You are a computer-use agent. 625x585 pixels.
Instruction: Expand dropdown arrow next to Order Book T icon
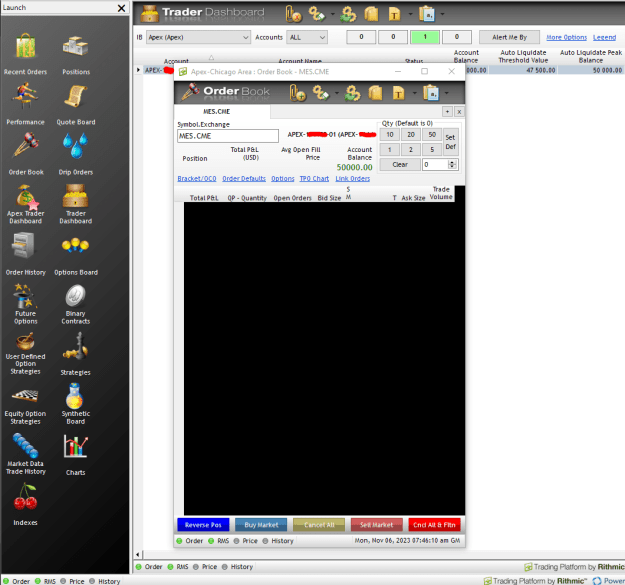415,93
